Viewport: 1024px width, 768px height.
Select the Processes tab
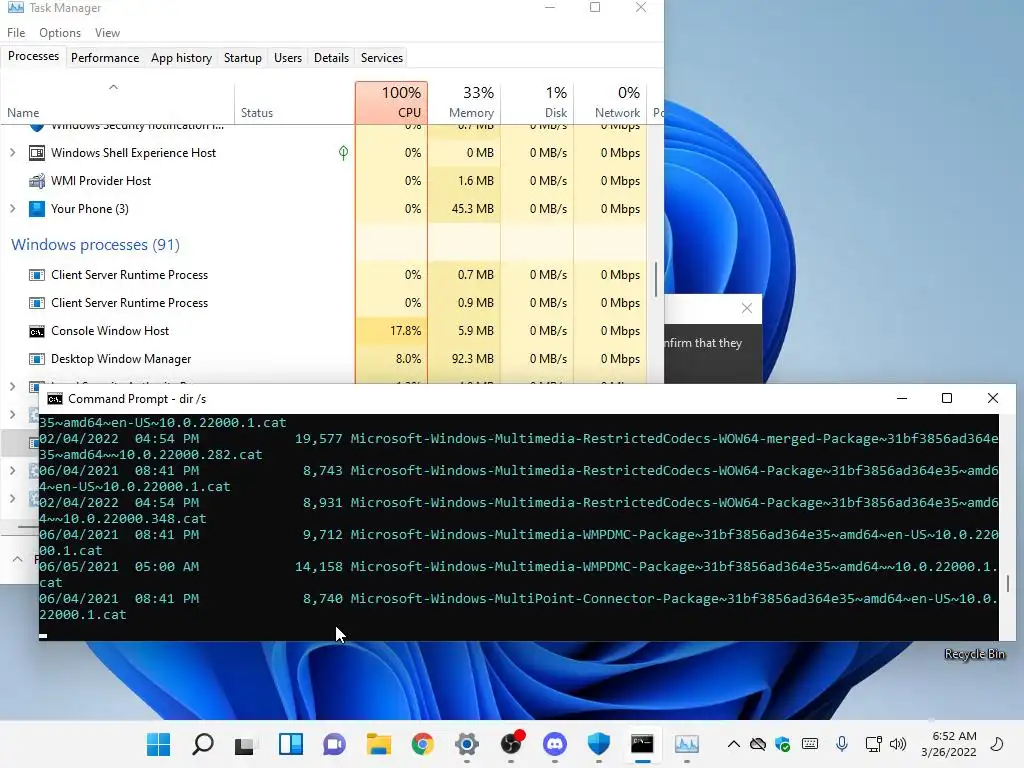33,56
